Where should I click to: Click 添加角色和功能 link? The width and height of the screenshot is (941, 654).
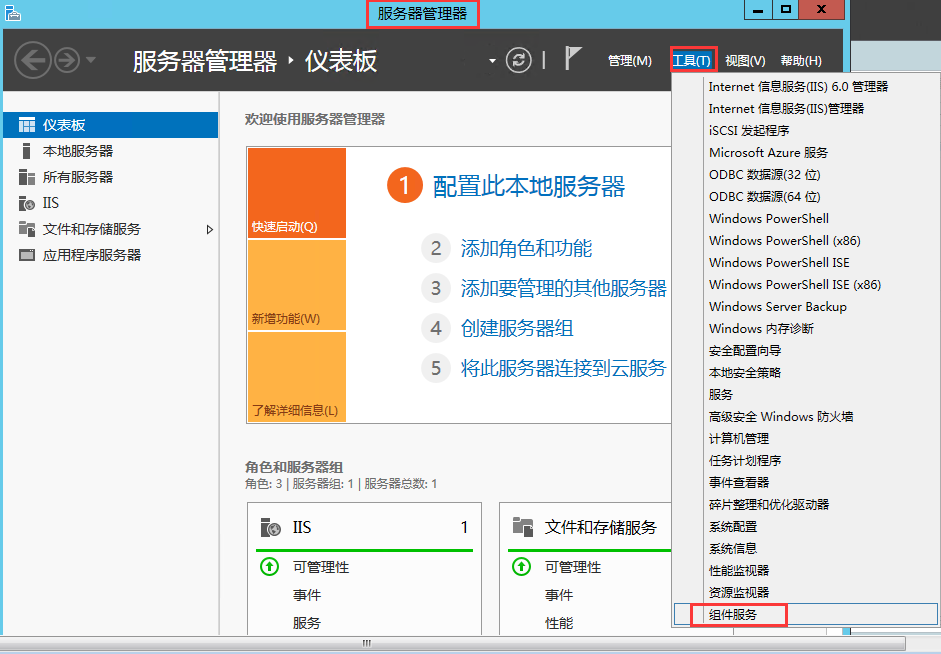click(x=526, y=248)
